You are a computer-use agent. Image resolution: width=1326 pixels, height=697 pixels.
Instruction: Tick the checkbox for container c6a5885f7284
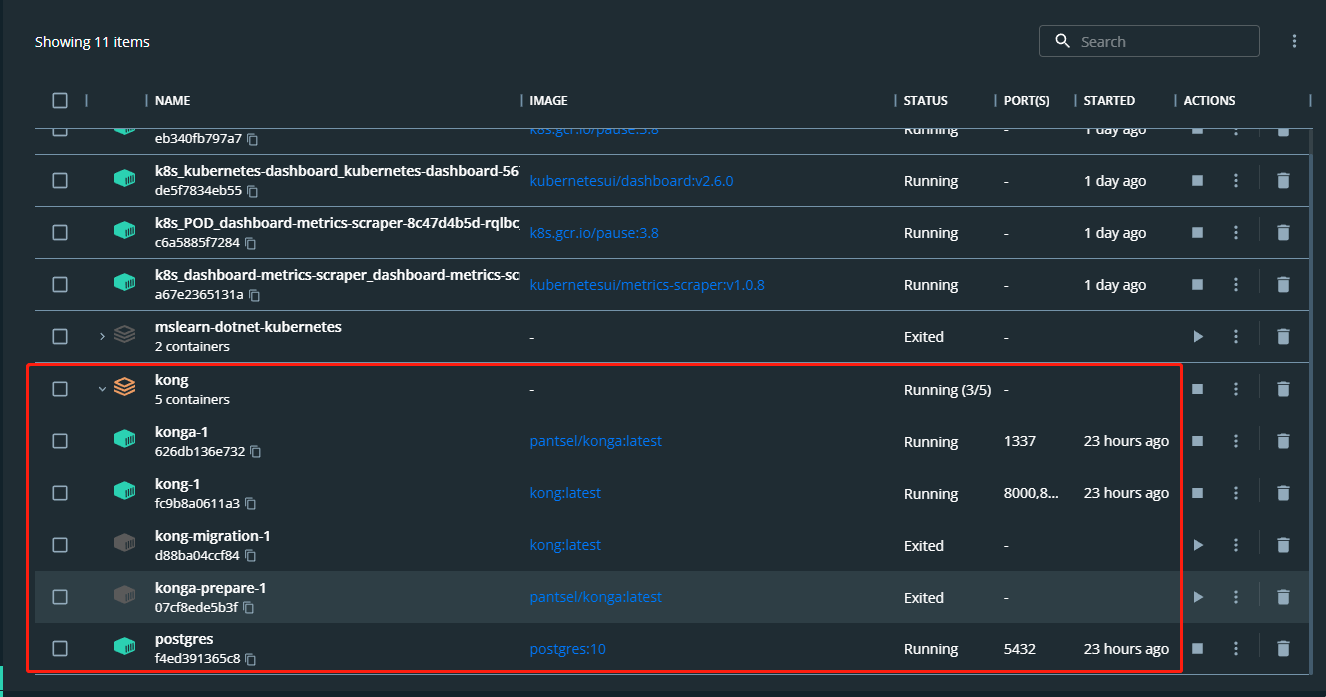(60, 233)
